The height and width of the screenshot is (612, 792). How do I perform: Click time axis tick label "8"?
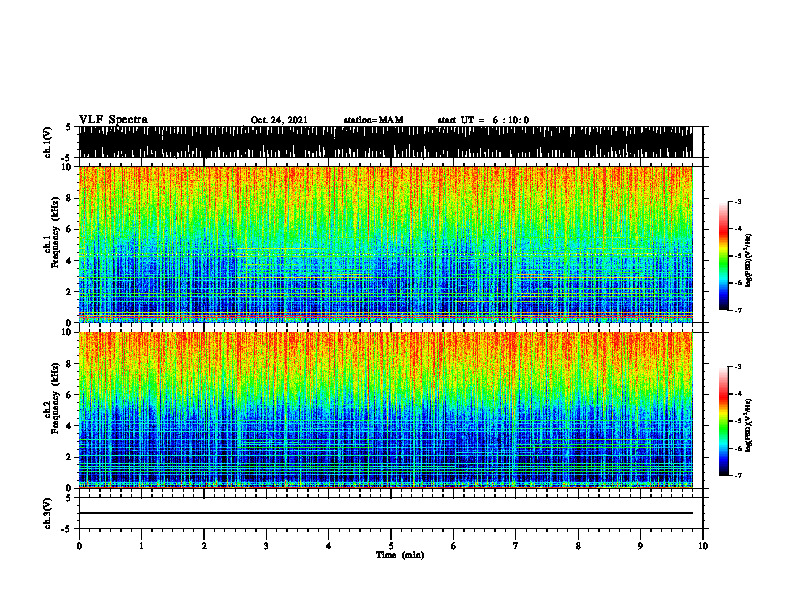coord(578,546)
